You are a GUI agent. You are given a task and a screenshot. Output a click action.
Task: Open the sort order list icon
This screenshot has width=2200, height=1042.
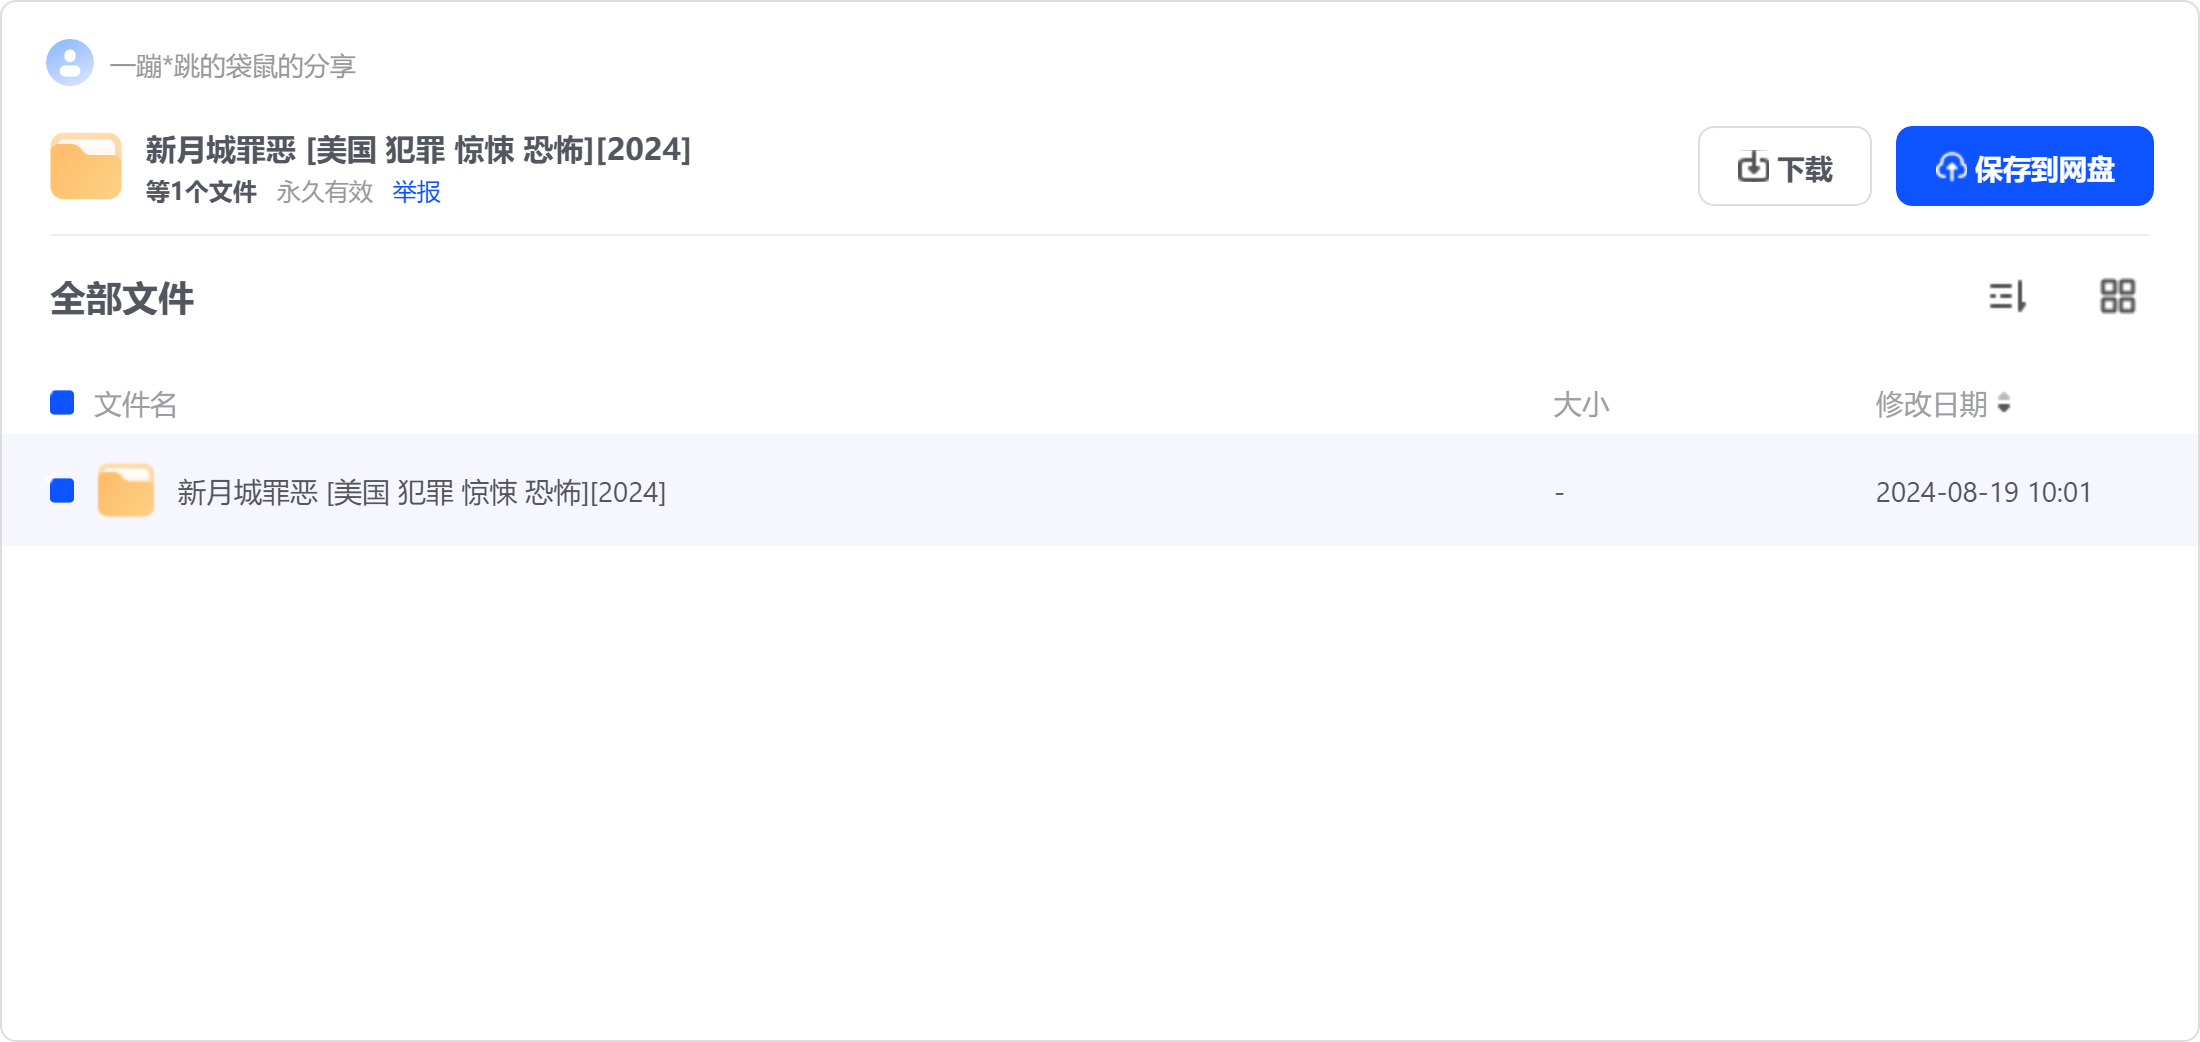pos(2007,297)
